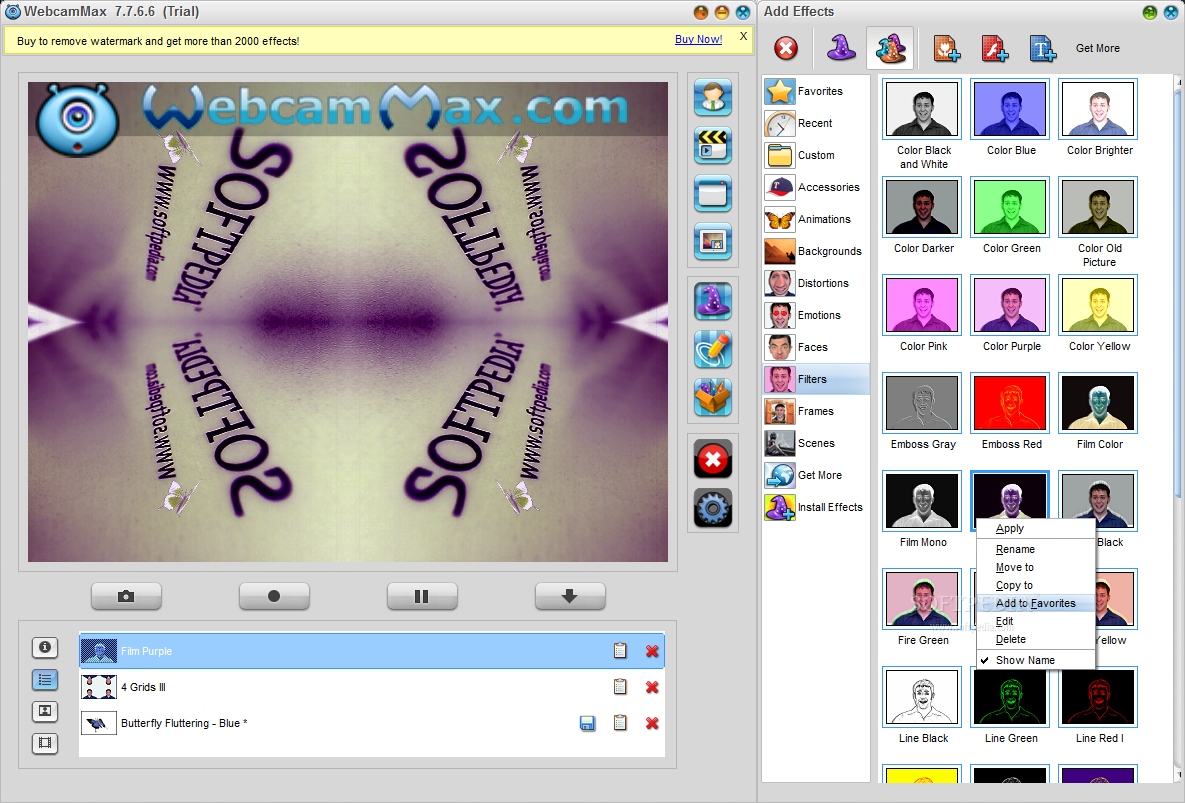1185x803 pixels.
Task: Open the Distortions category
Action: click(x=816, y=283)
